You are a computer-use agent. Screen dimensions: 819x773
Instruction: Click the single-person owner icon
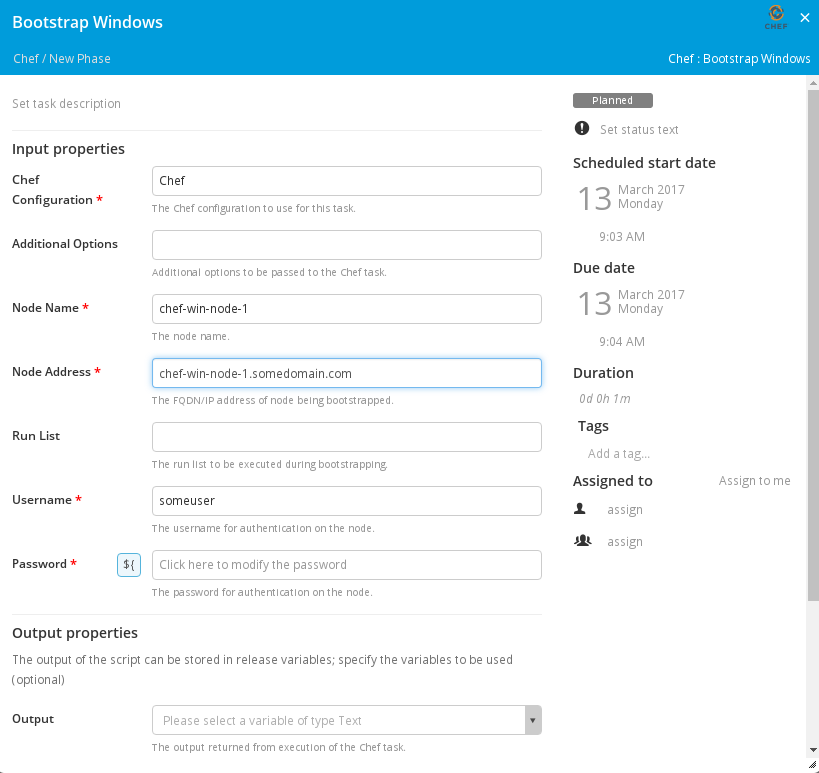point(580,509)
